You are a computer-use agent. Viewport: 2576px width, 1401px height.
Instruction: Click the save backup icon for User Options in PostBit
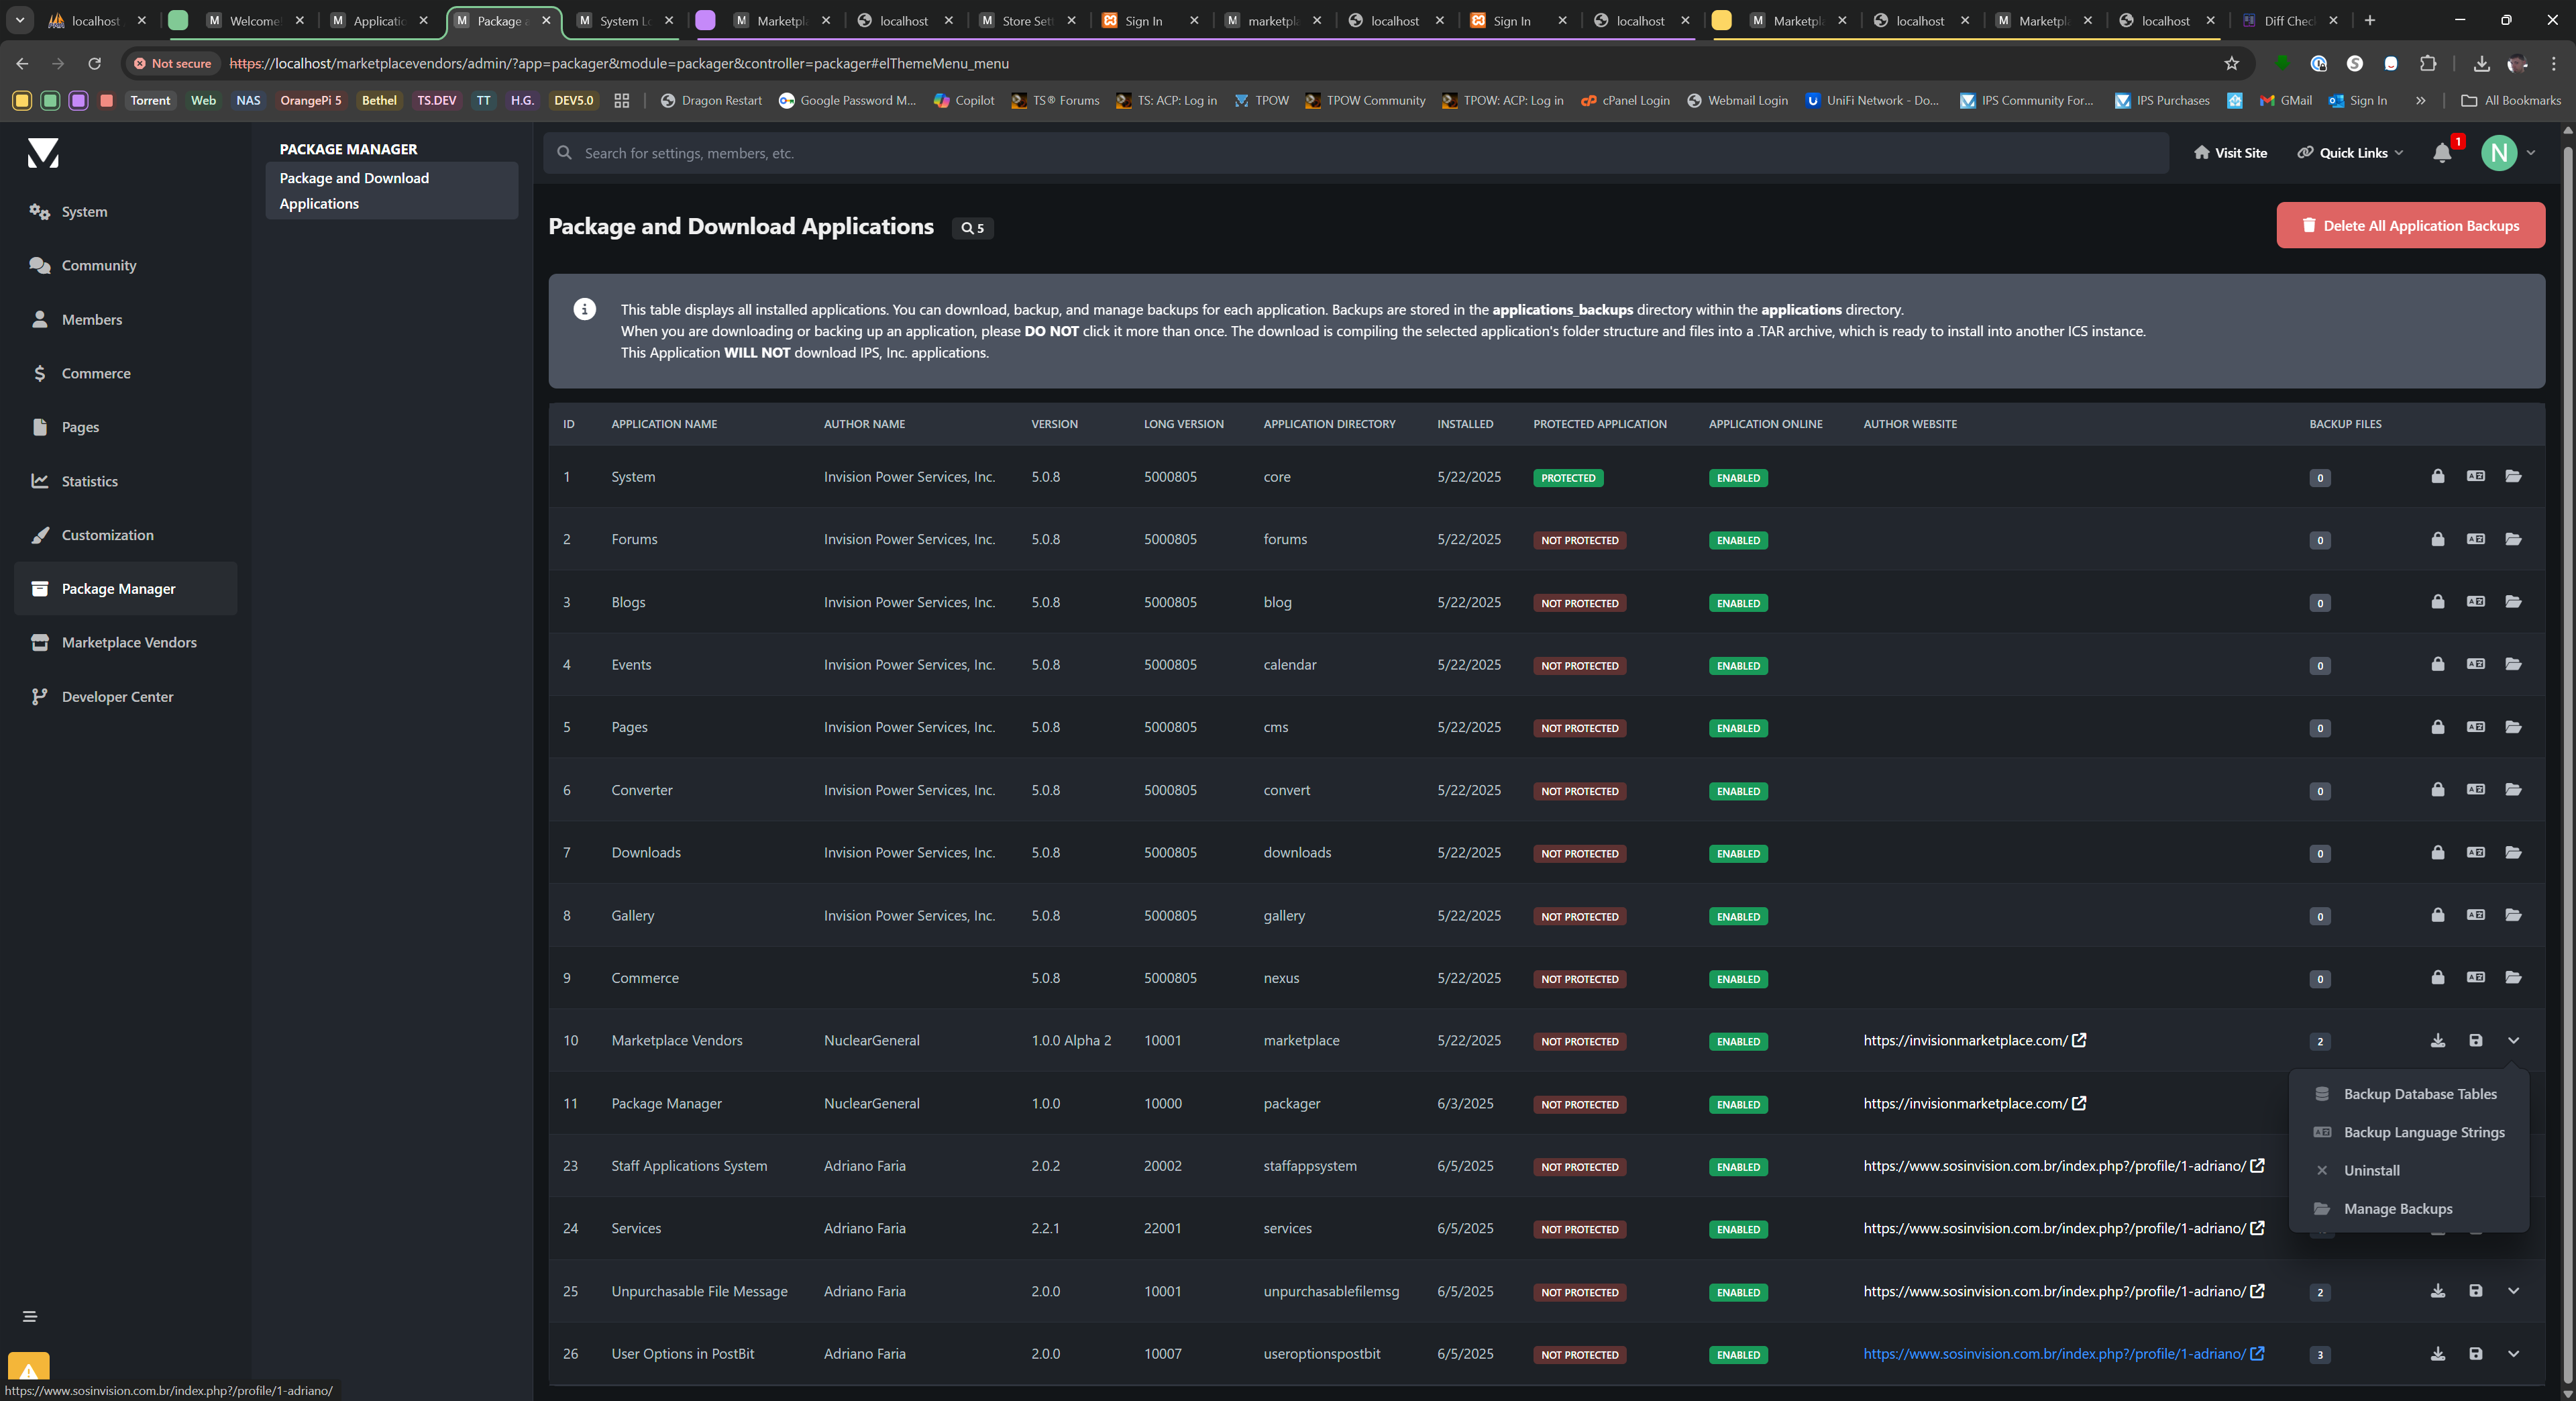[2475, 1354]
